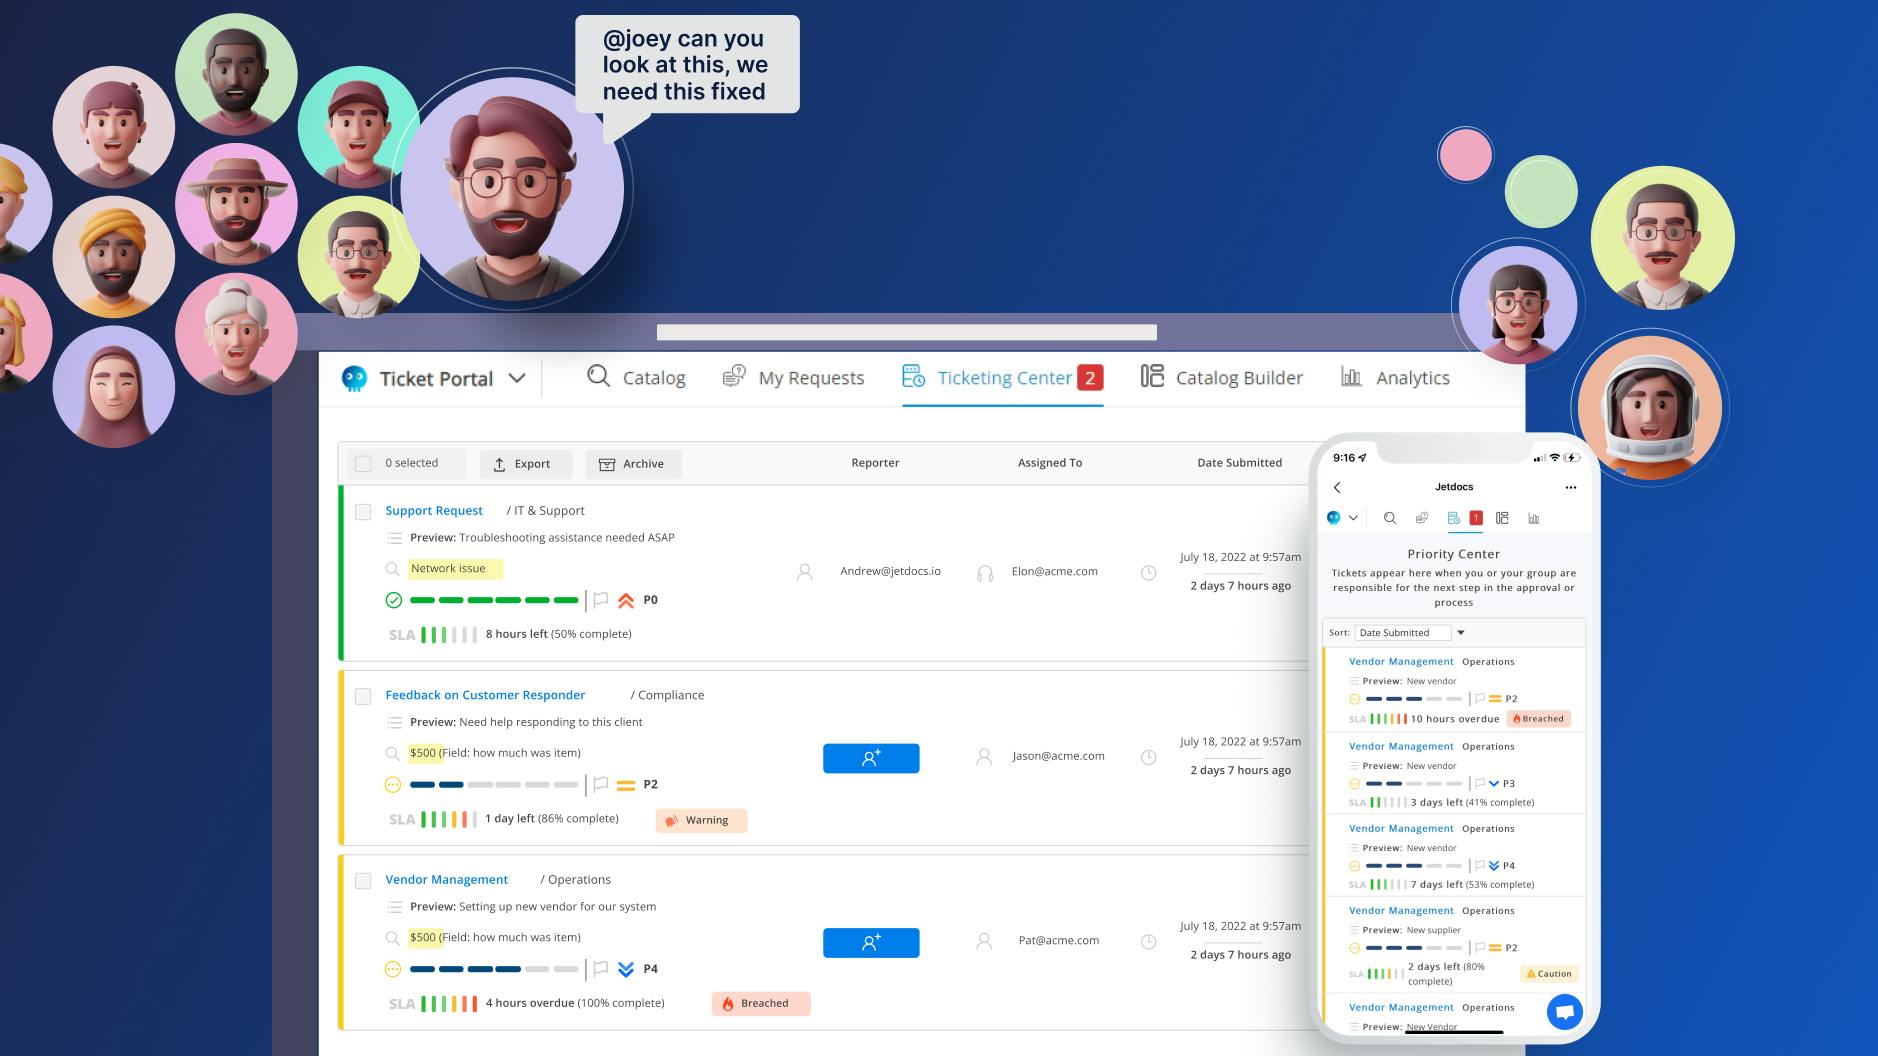Tap the Jetdocs skull logo on the phone
The width and height of the screenshot is (1878, 1056).
tap(1333, 517)
